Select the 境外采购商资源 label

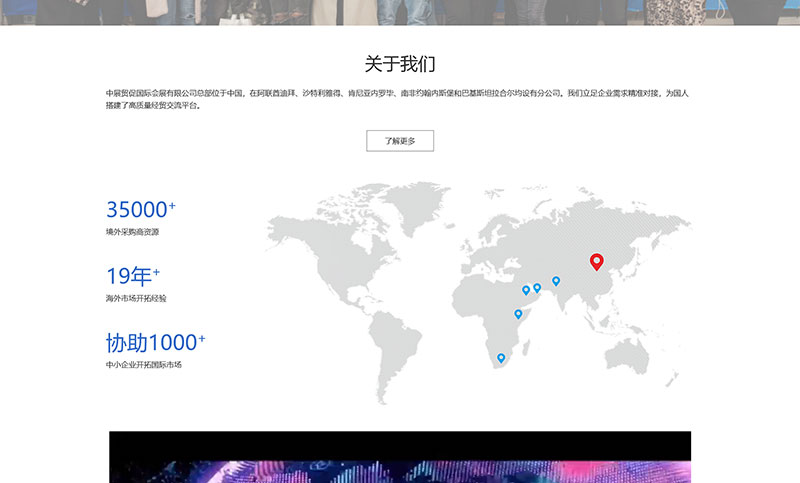click(132, 232)
